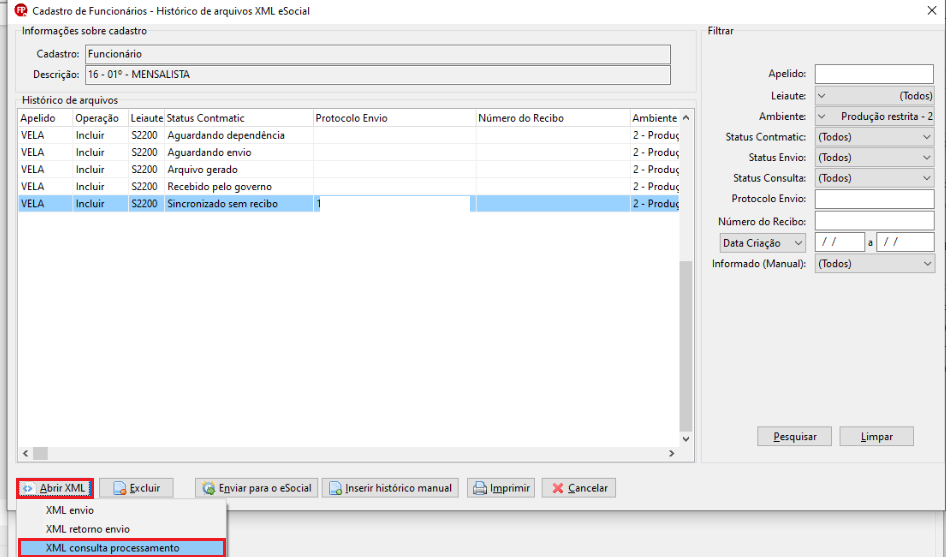Click the Status Contmatic column header
Viewport: 946px width, 557px height.
click(x=239, y=118)
